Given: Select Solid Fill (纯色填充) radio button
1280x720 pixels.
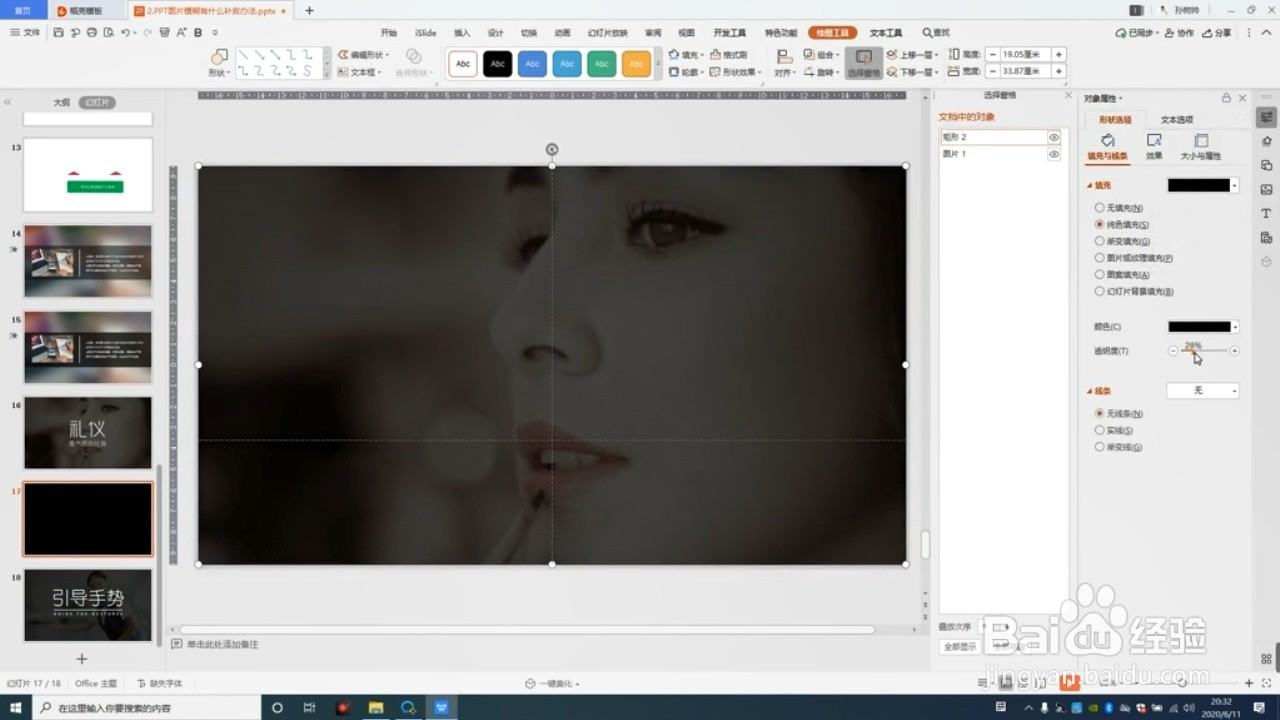Looking at the screenshot, I should (x=1100, y=225).
